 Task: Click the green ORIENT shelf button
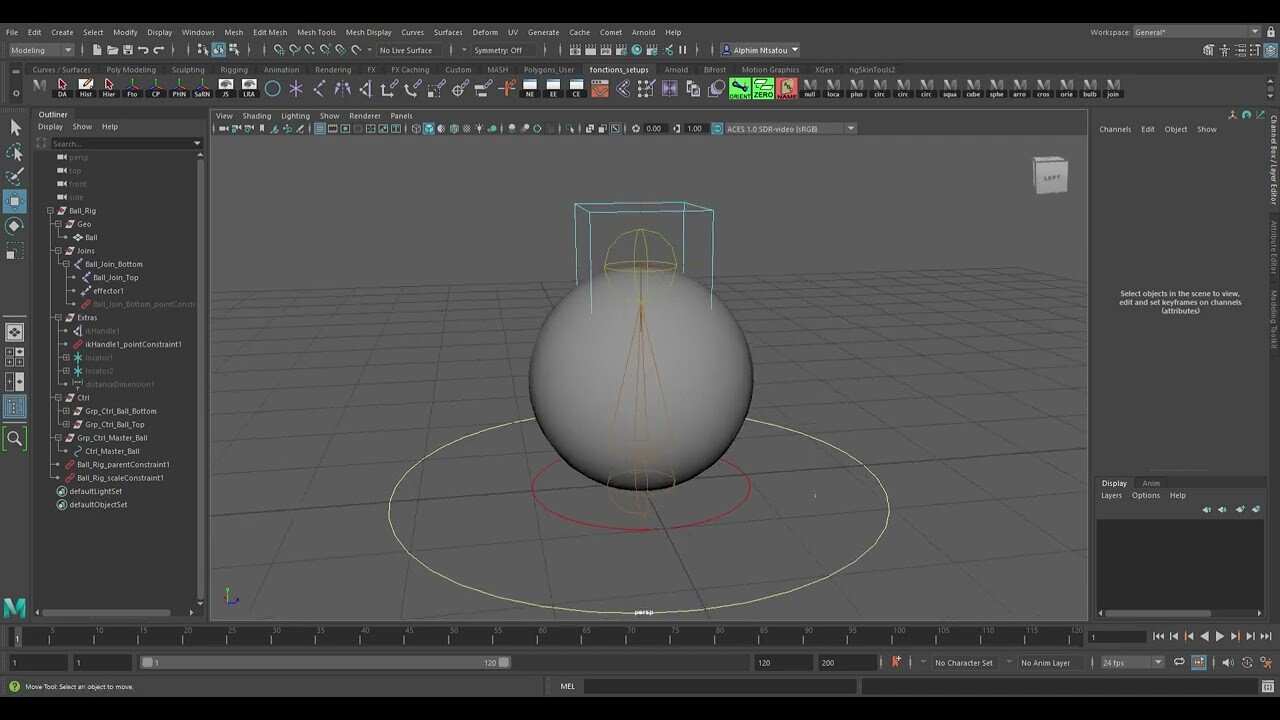pyautogui.click(x=740, y=89)
